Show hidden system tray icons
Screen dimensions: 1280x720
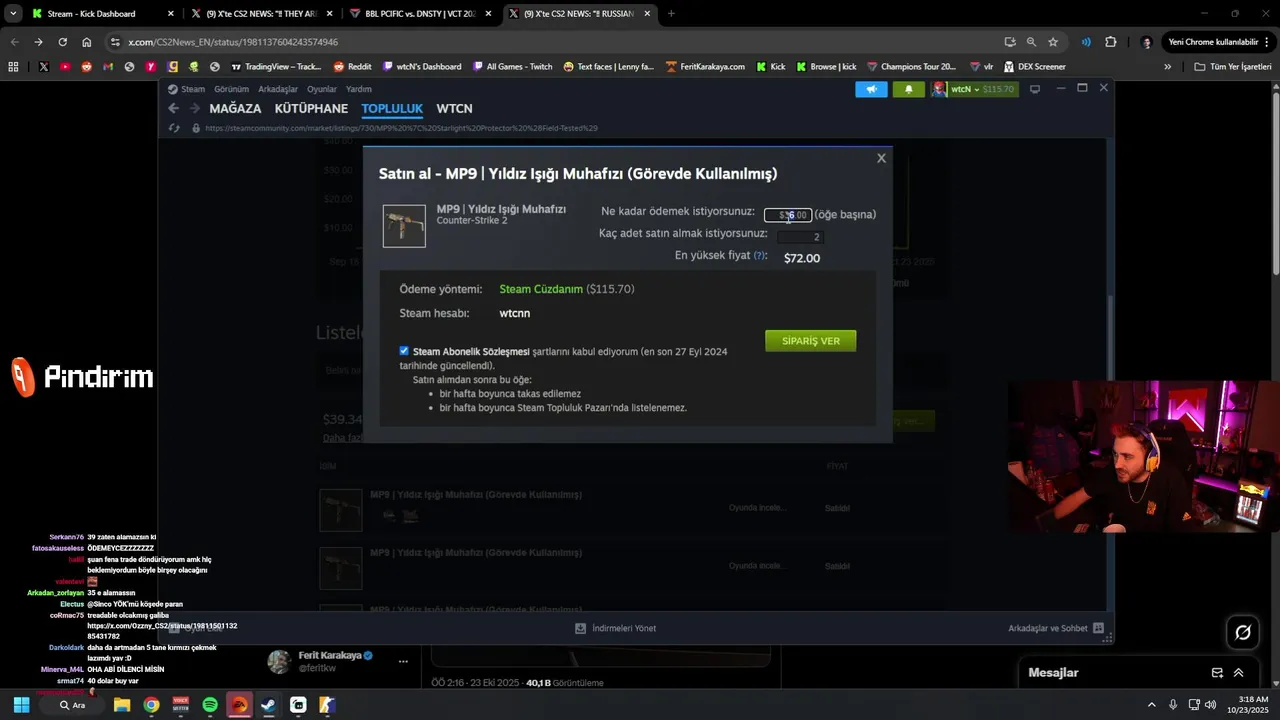[x=1151, y=705]
